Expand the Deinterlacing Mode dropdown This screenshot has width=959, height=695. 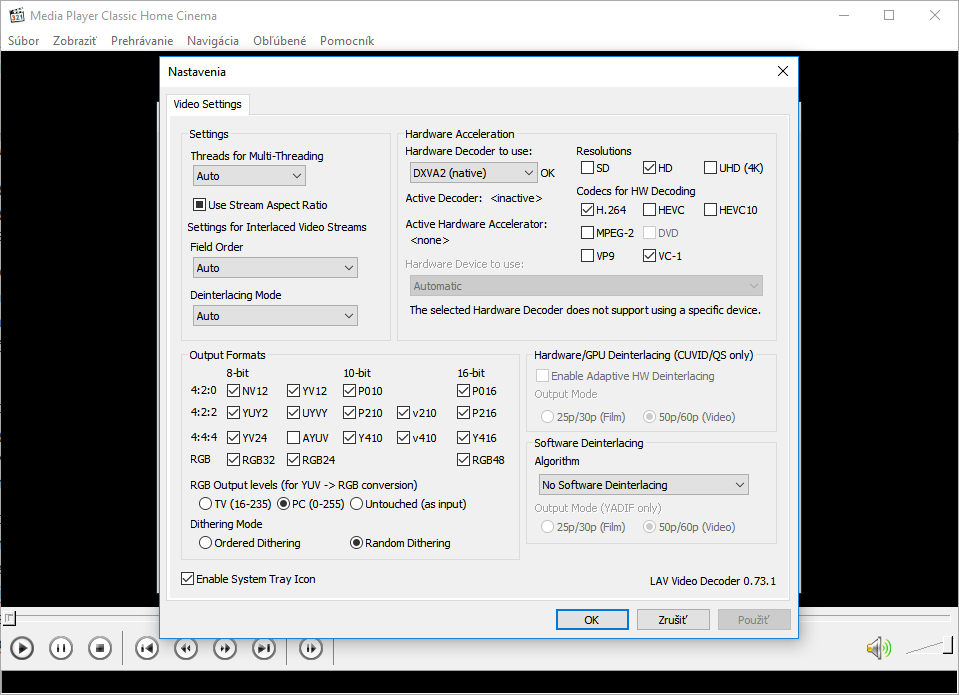coord(275,316)
